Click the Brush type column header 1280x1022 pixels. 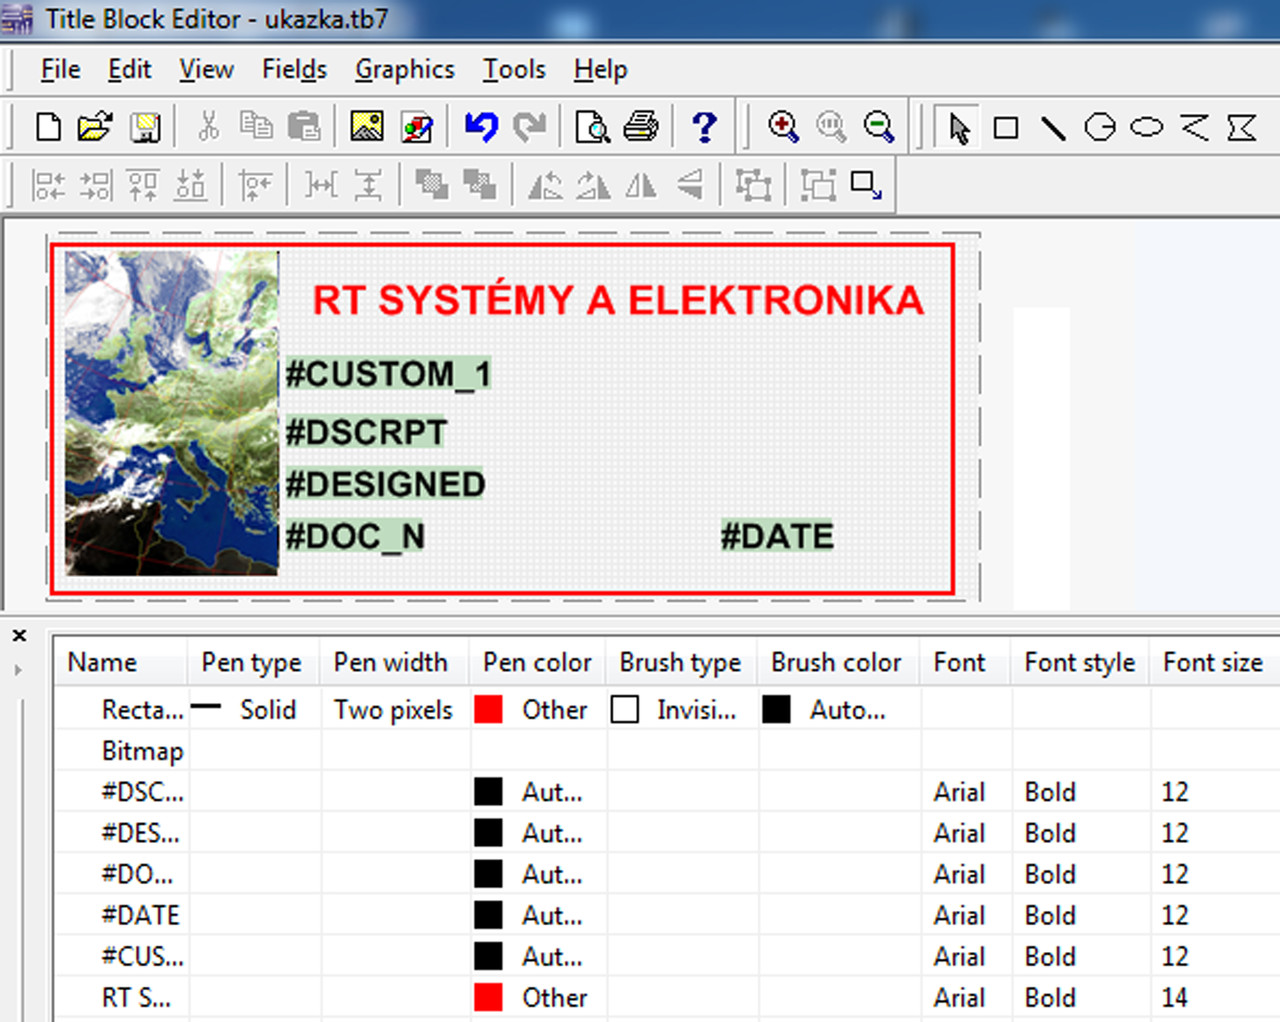(682, 662)
